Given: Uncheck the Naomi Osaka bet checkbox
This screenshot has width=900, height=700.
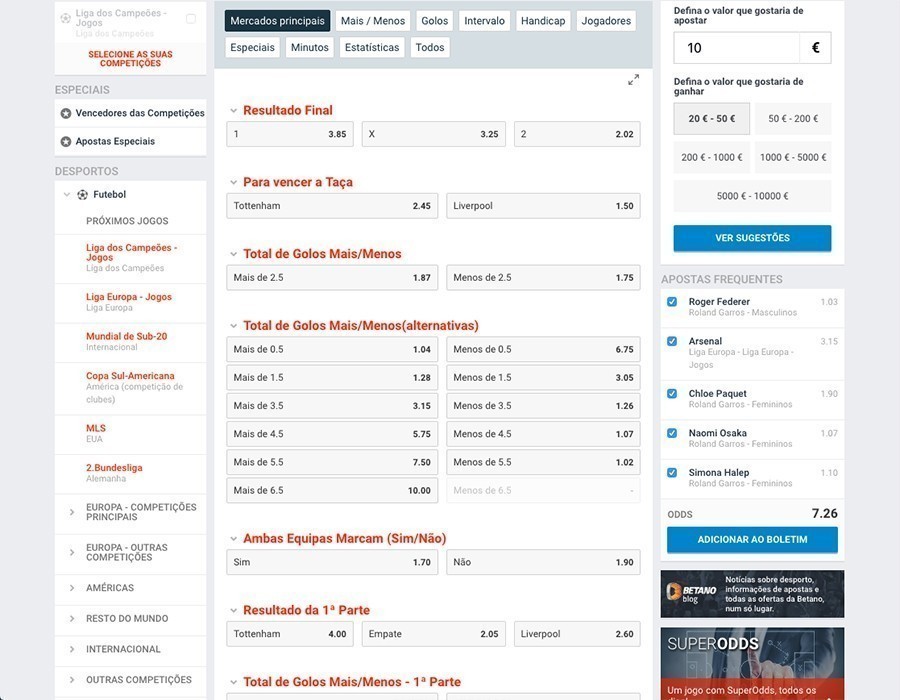Looking at the screenshot, I should [x=672, y=433].
